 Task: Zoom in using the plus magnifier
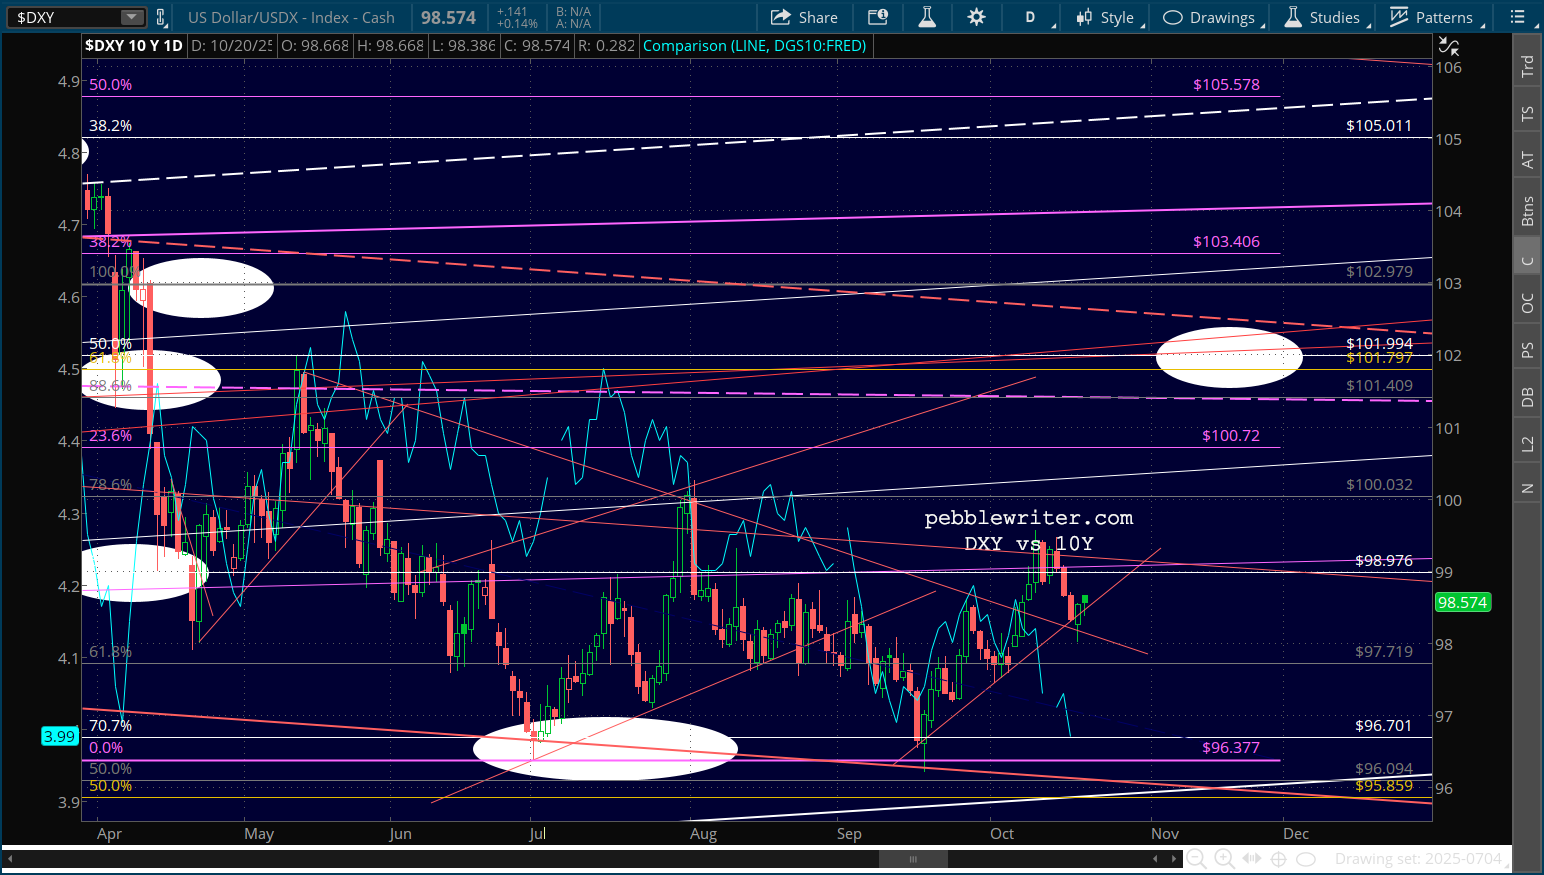click(1224, 859)
